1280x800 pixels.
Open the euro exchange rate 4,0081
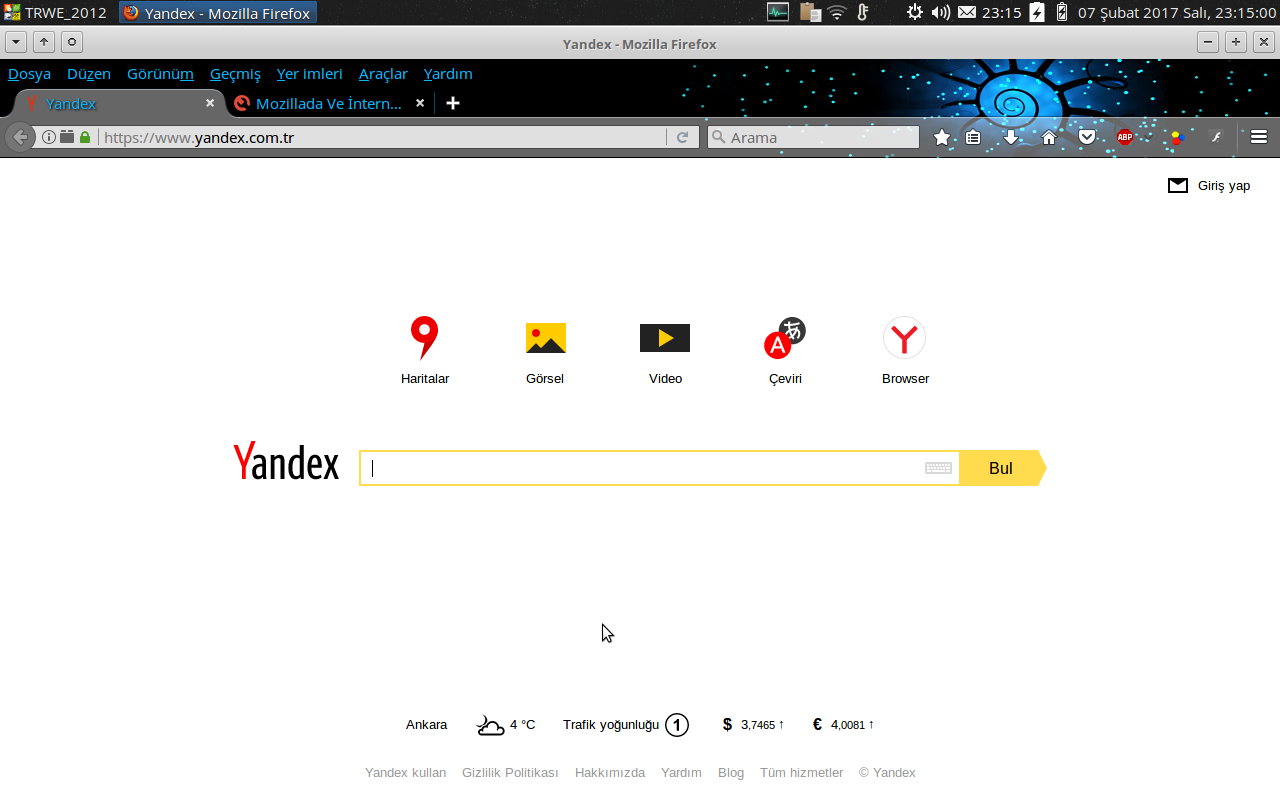(843, 725)
